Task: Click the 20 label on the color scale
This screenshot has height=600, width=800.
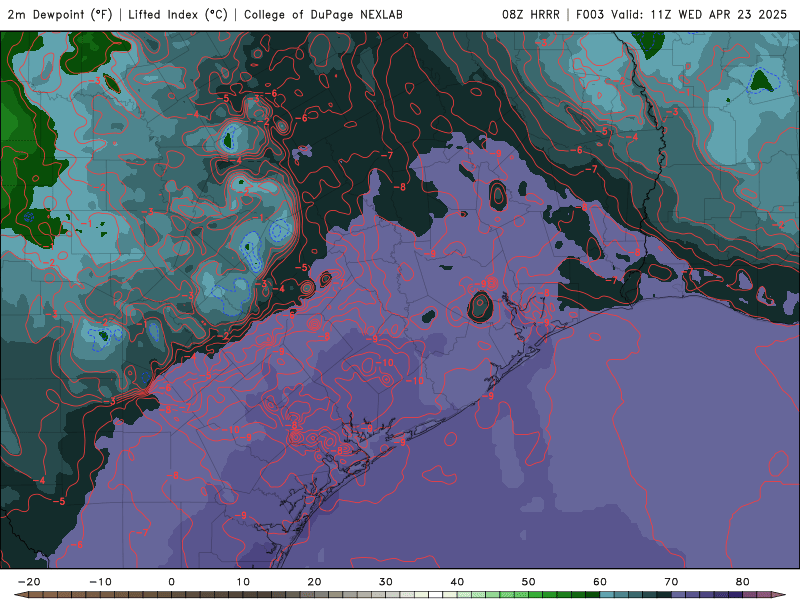Action: point(314,582)
